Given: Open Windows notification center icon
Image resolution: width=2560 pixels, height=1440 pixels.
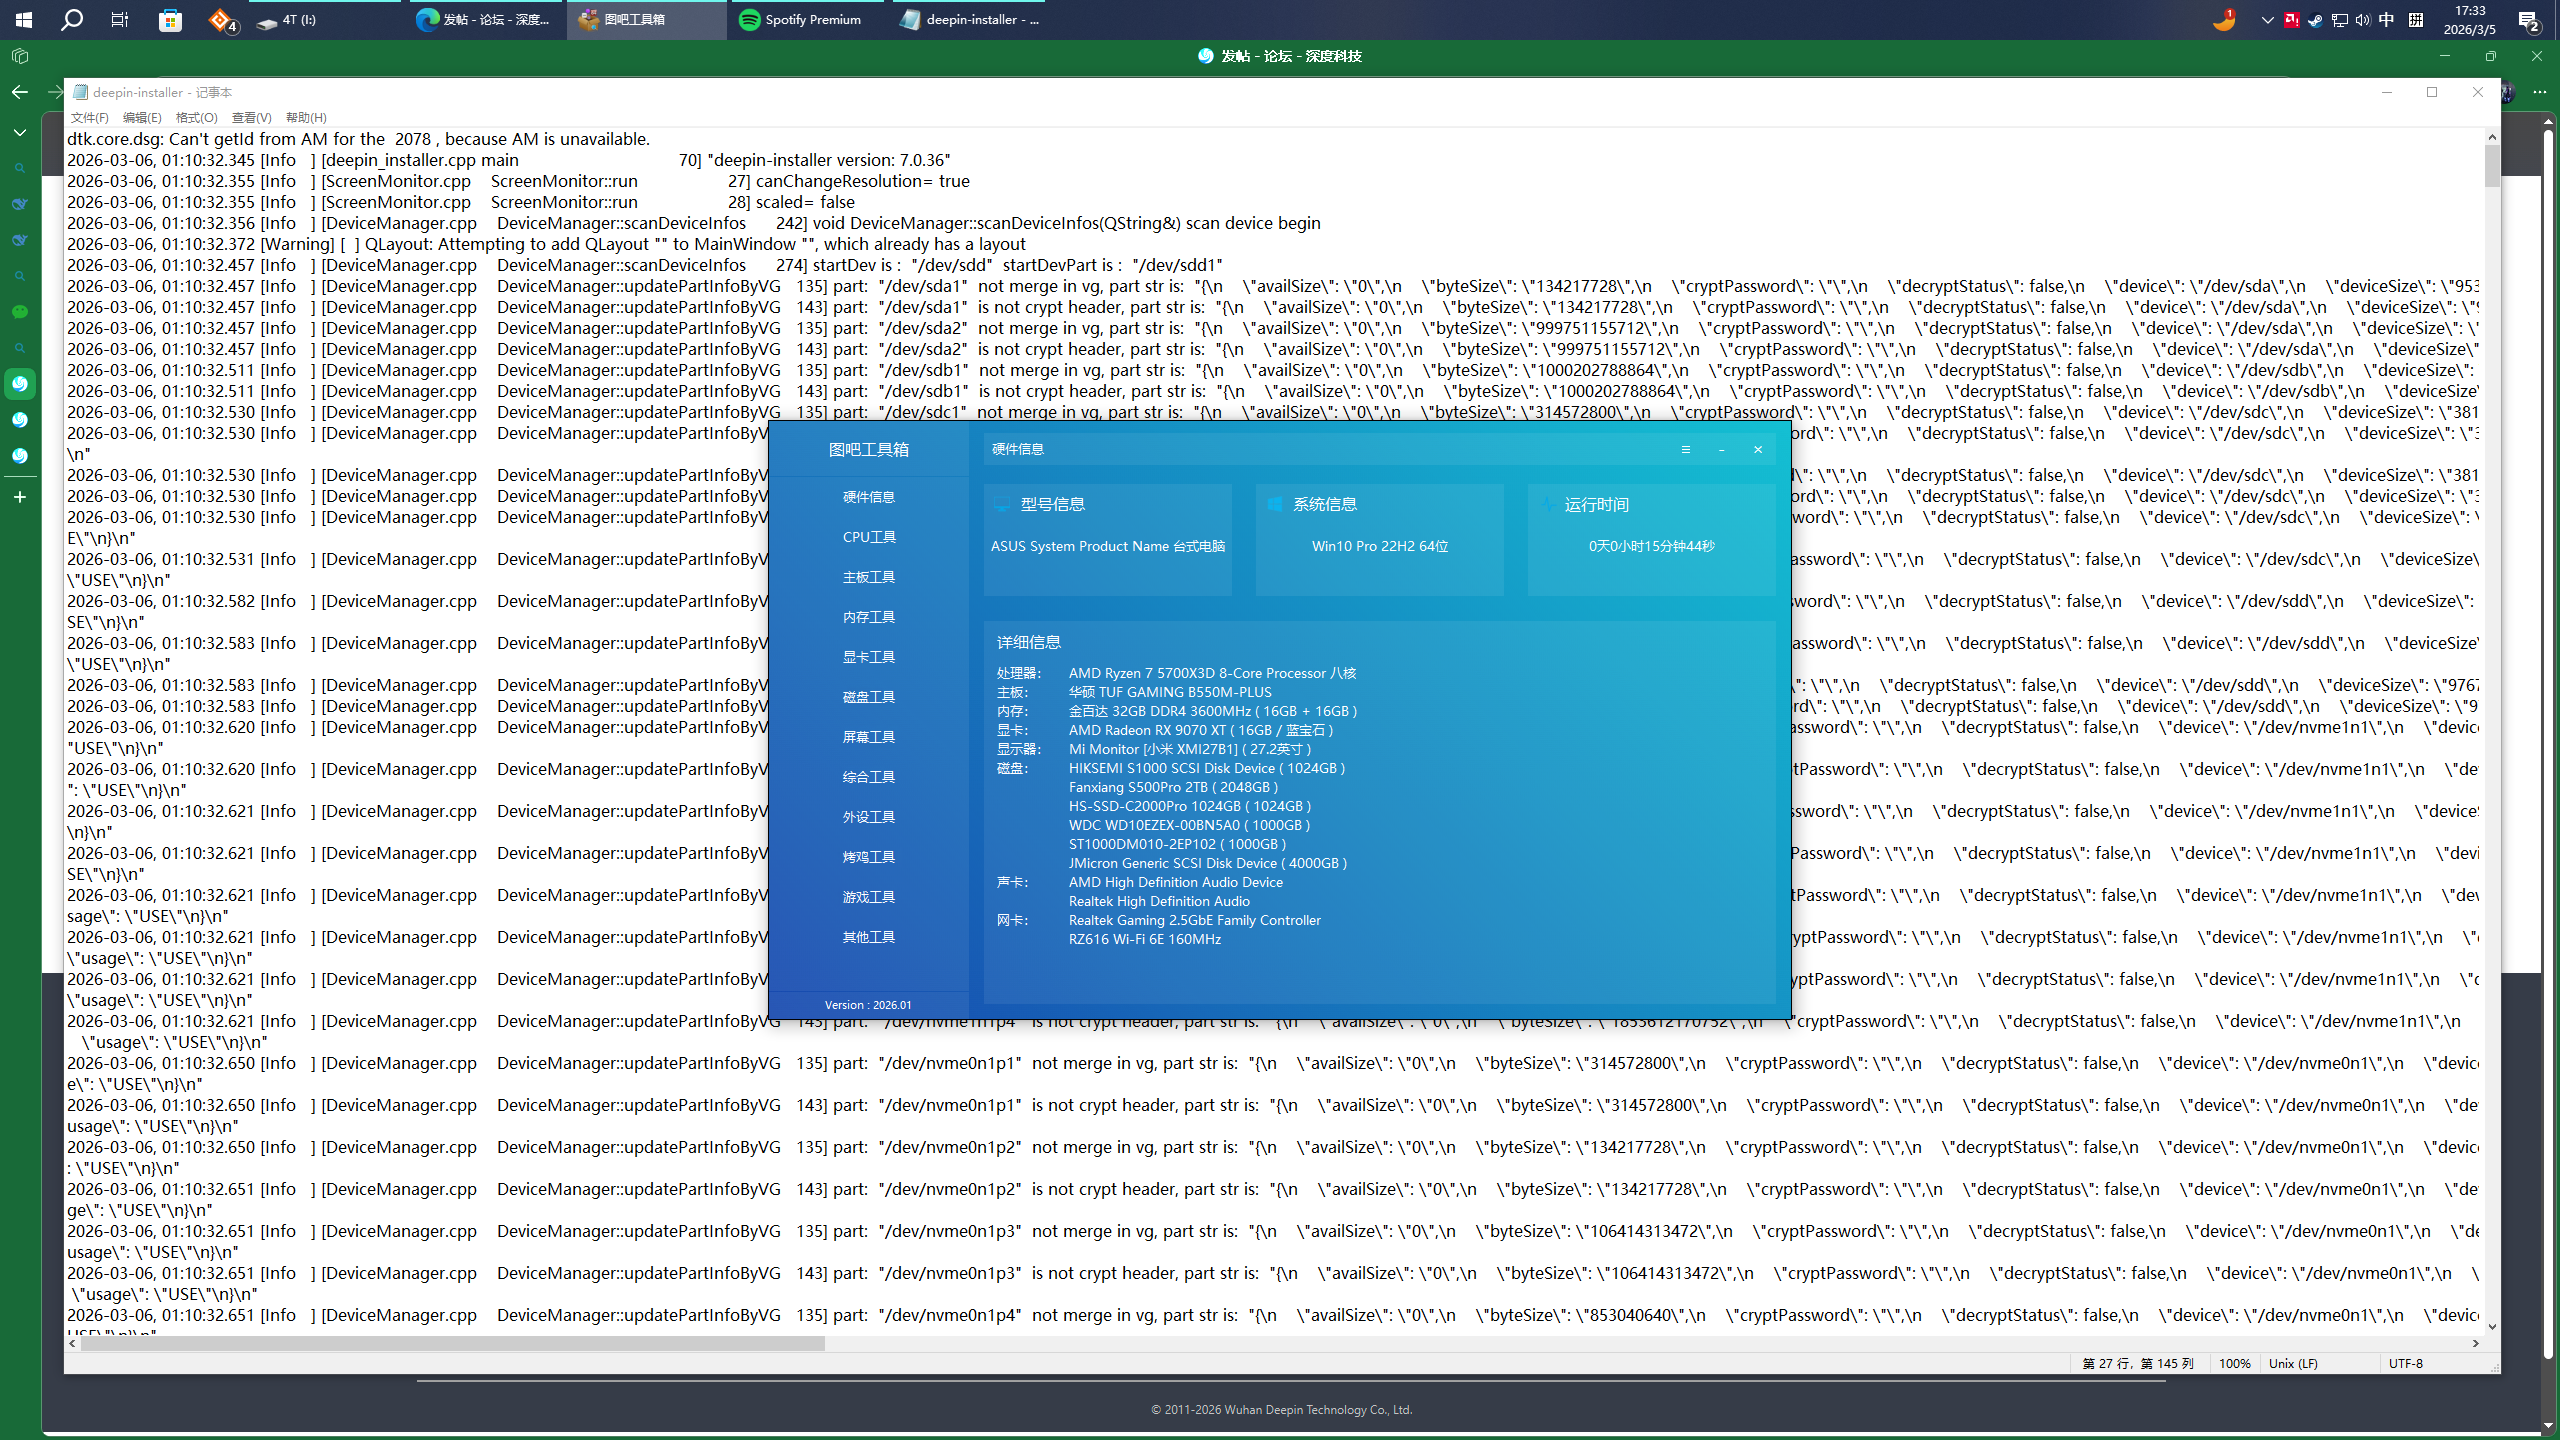Looking at the screenshot, I should (x=2528, y=20).
